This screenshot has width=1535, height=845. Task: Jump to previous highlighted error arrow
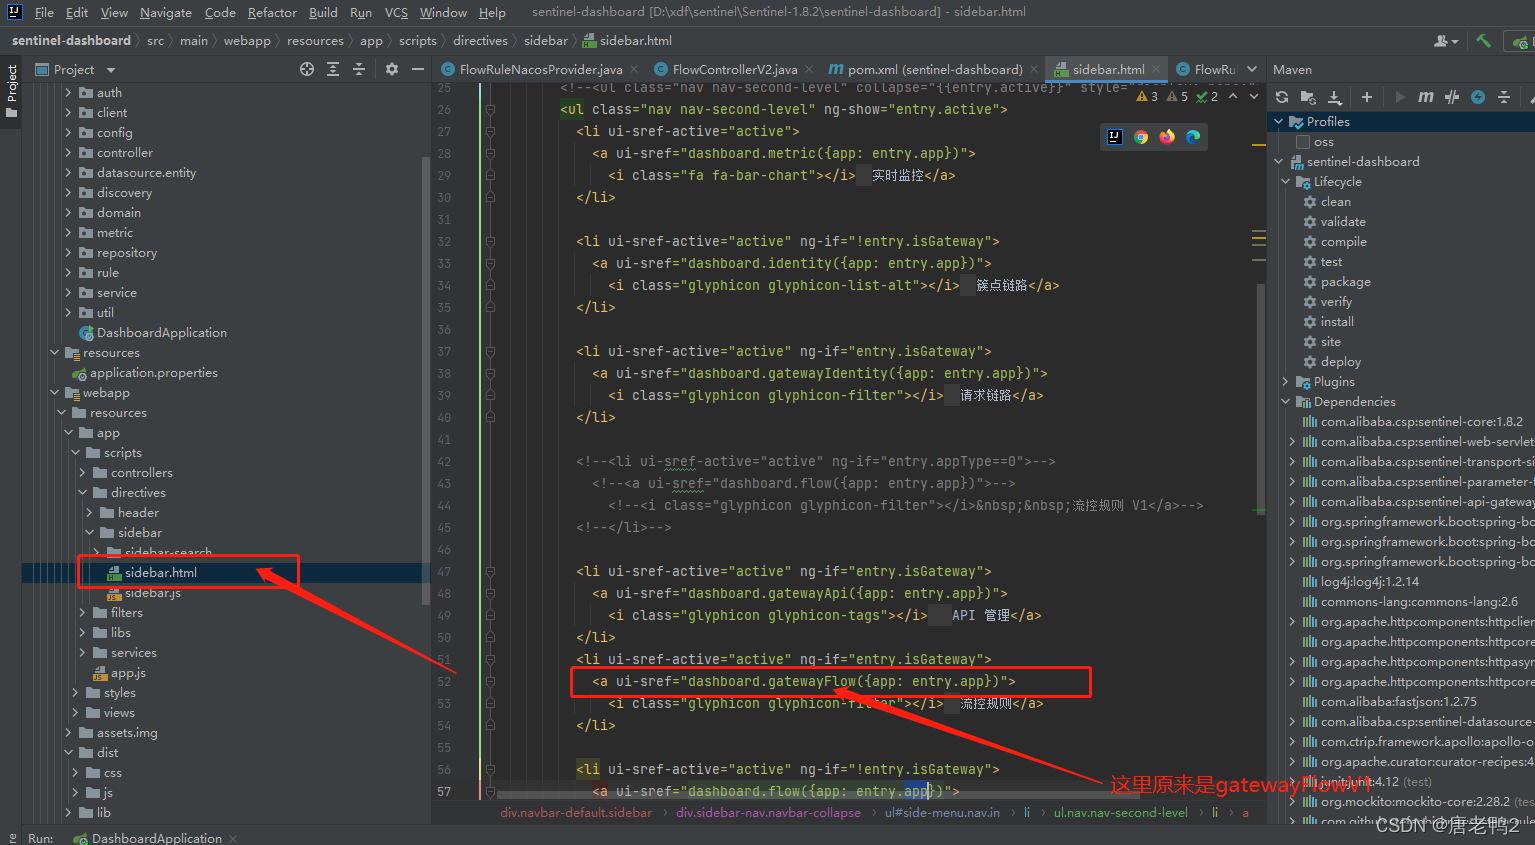(1233, 97)
